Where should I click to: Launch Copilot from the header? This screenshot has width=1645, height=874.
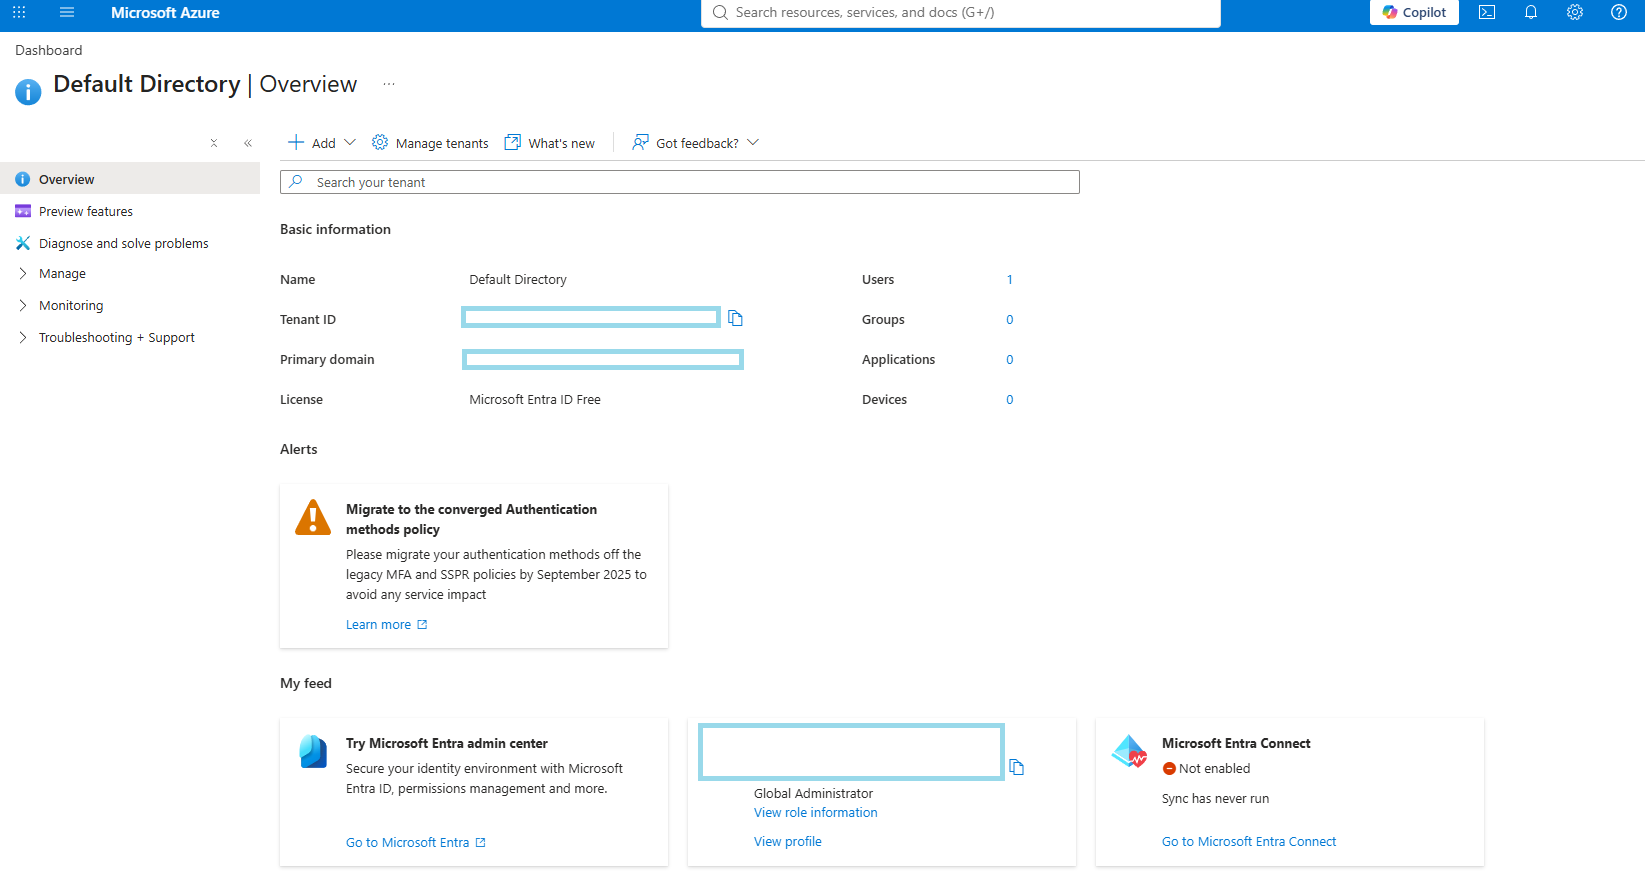pyautogui.click(x=1414, y=12)
